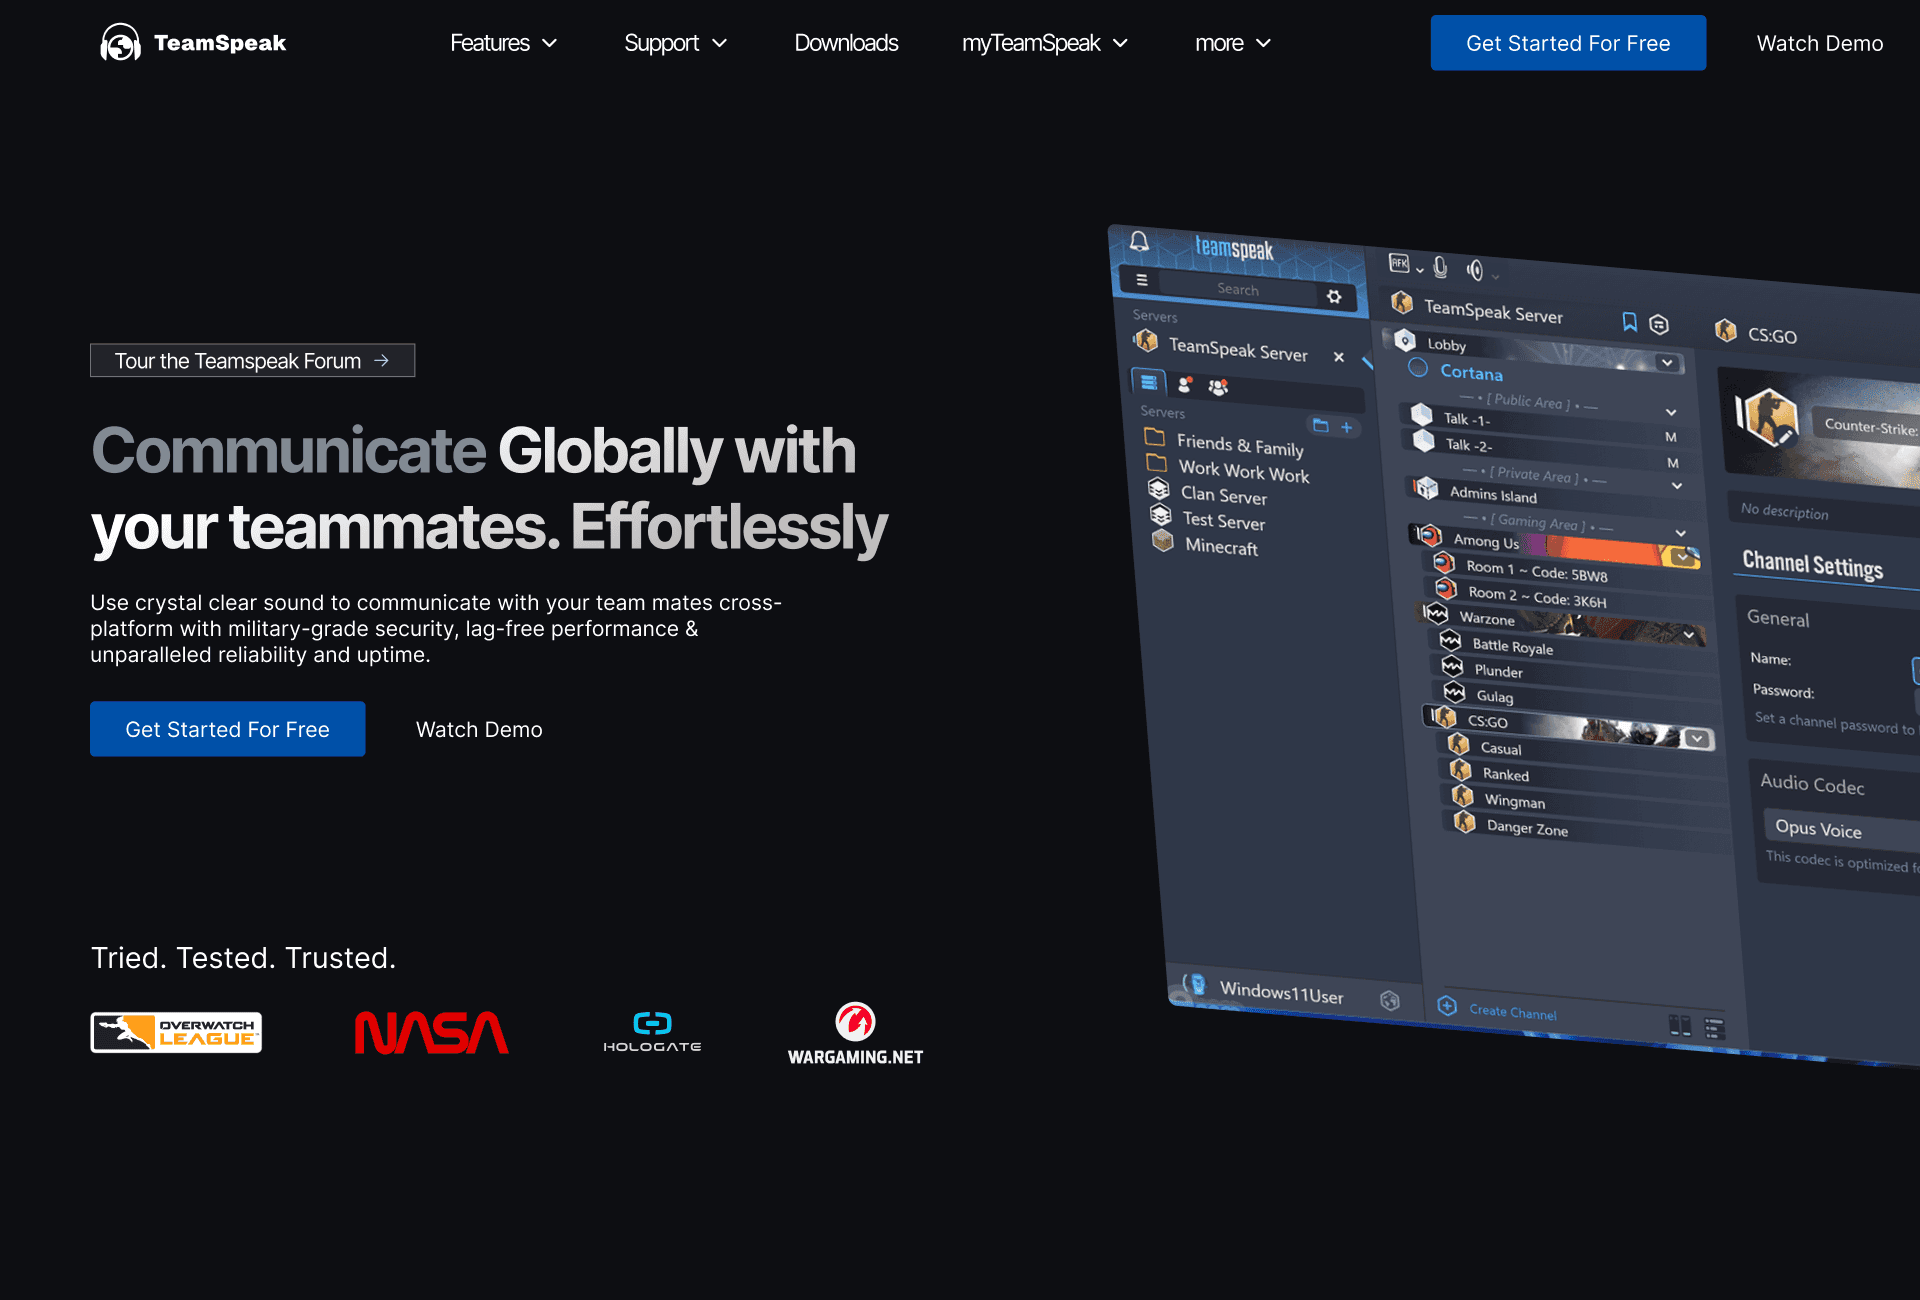Toggle the speaker sound output icon
1920x1300 pixels.
(1475, 269)
